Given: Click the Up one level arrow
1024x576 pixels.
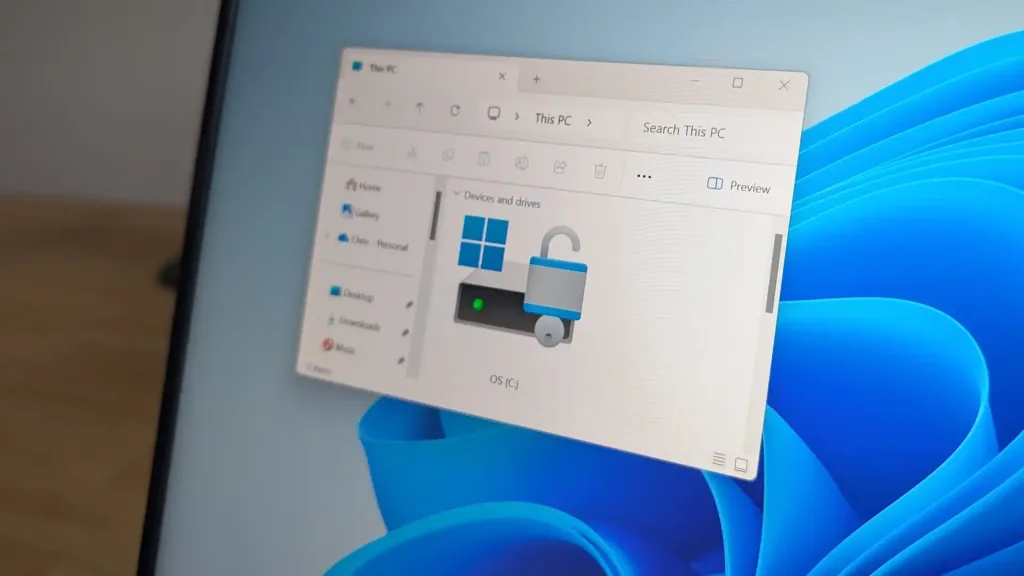Looking at the screenshot, I should (x=420, y=109).
